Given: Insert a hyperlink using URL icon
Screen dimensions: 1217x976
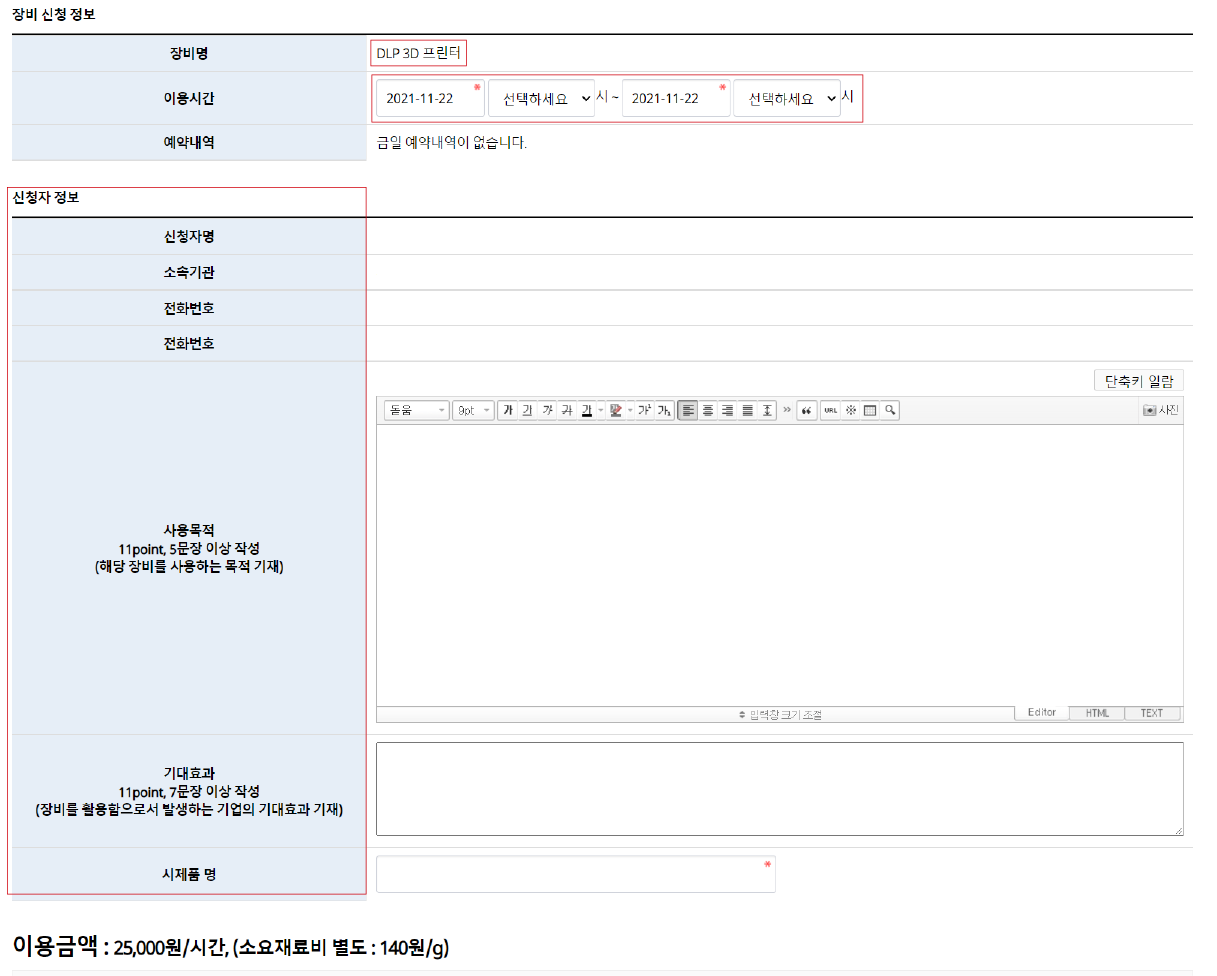Looking at the screenshot, I should point(830,410).
